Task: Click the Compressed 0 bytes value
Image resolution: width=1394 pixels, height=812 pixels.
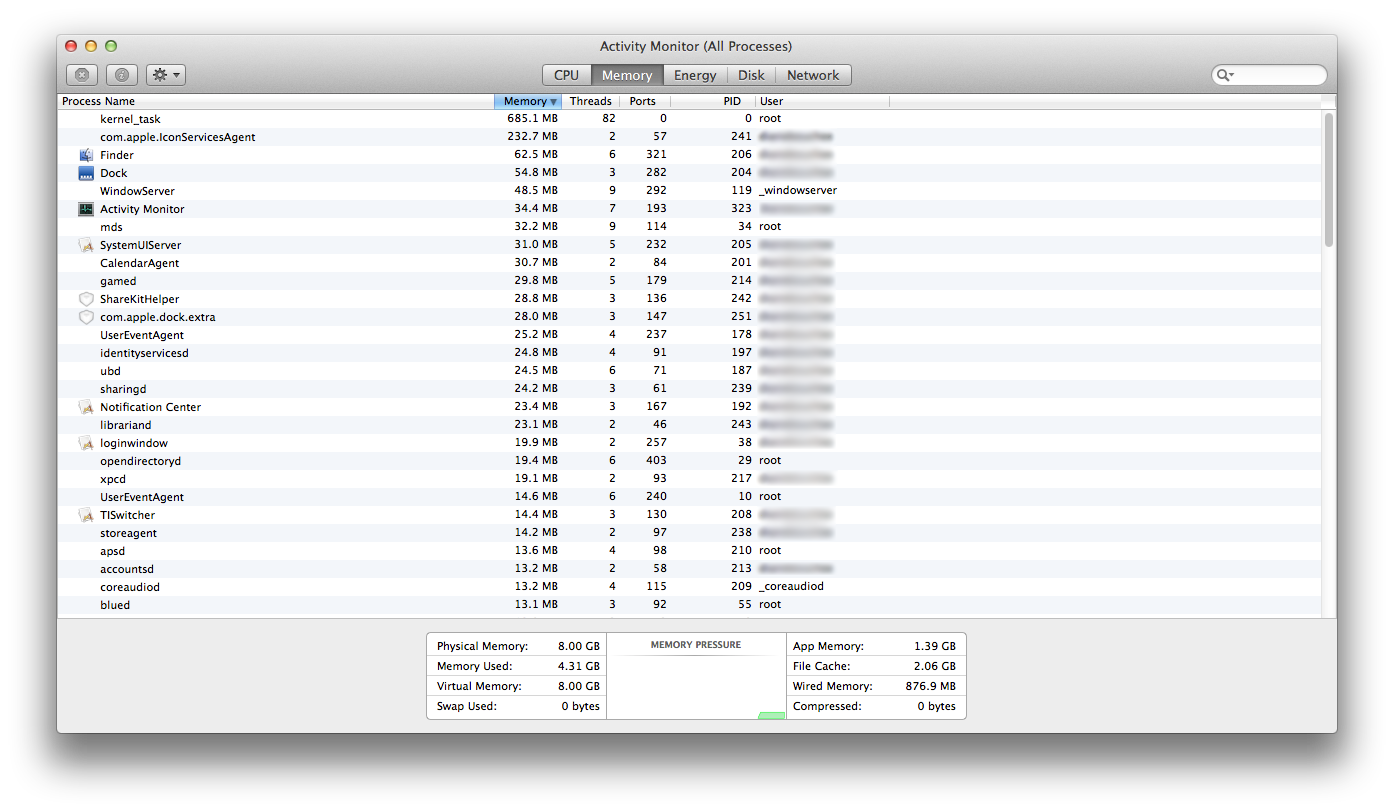Action: 936,706
